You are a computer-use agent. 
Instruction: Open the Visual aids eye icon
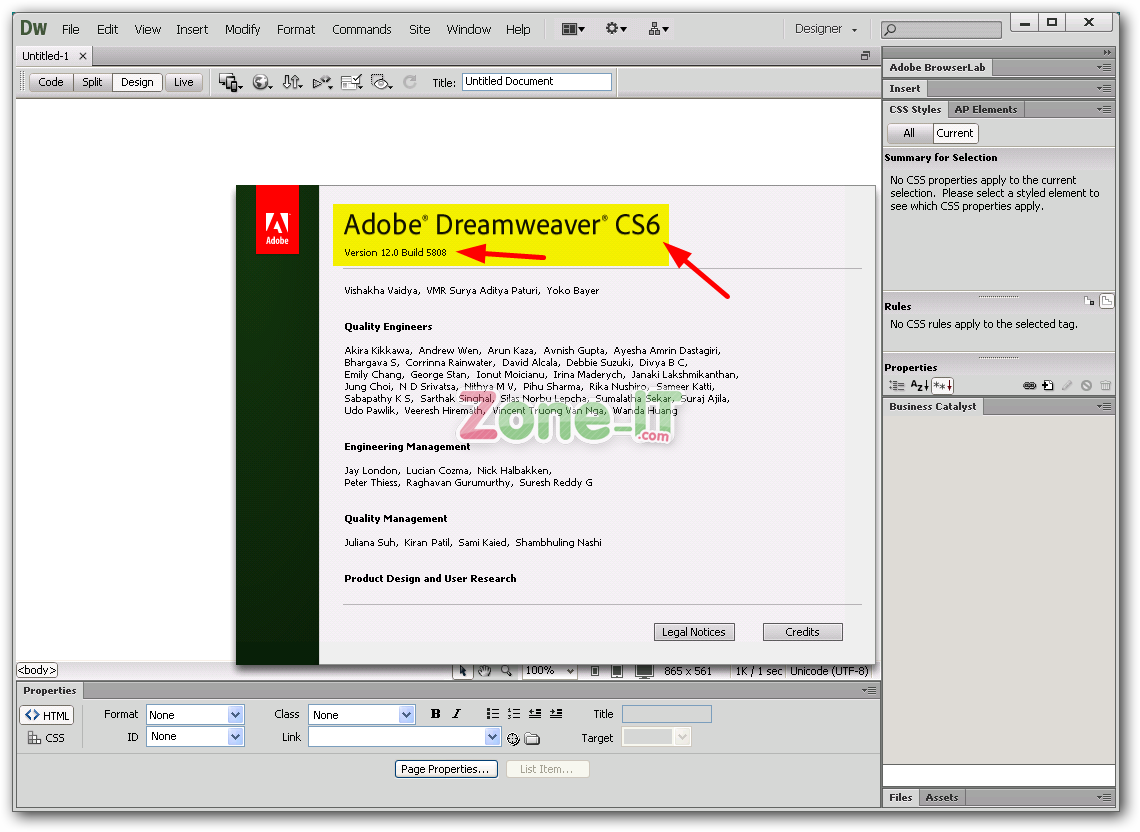tap(382, 82)
